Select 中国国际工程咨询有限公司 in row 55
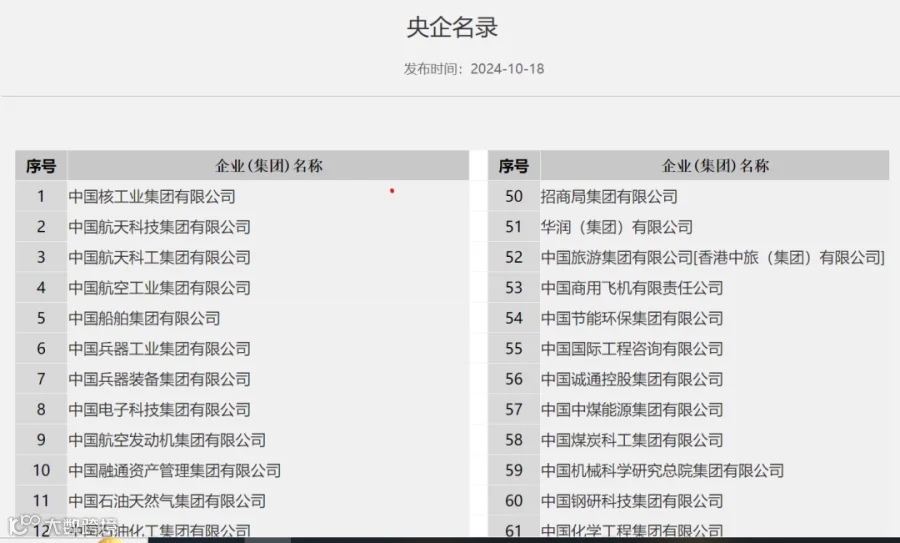Screen dimensions: 900x543 [x=632, y=349]
